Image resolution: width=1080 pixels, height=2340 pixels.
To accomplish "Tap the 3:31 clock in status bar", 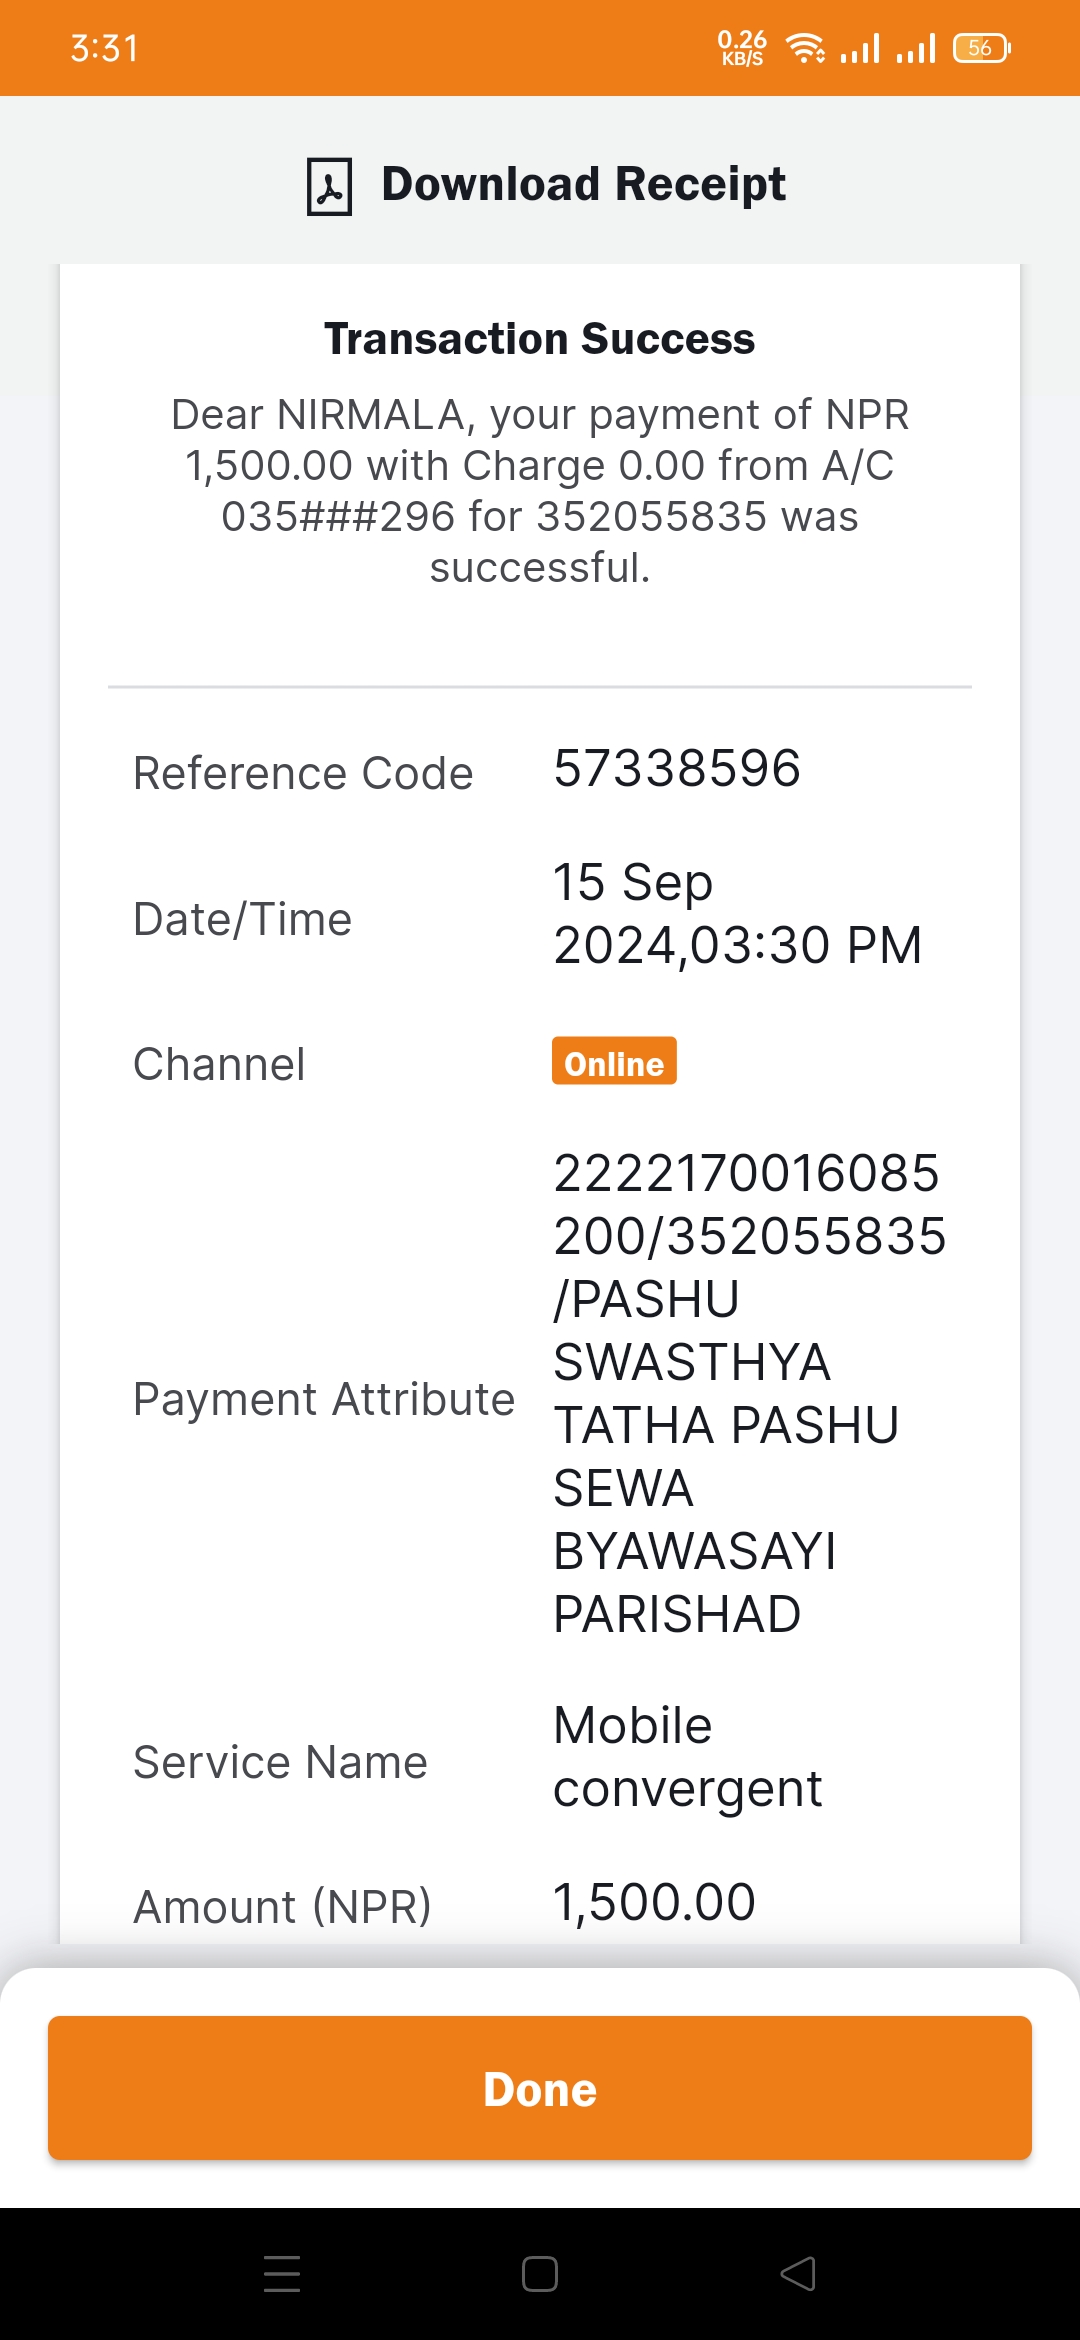I will click(x=104, y=48).
